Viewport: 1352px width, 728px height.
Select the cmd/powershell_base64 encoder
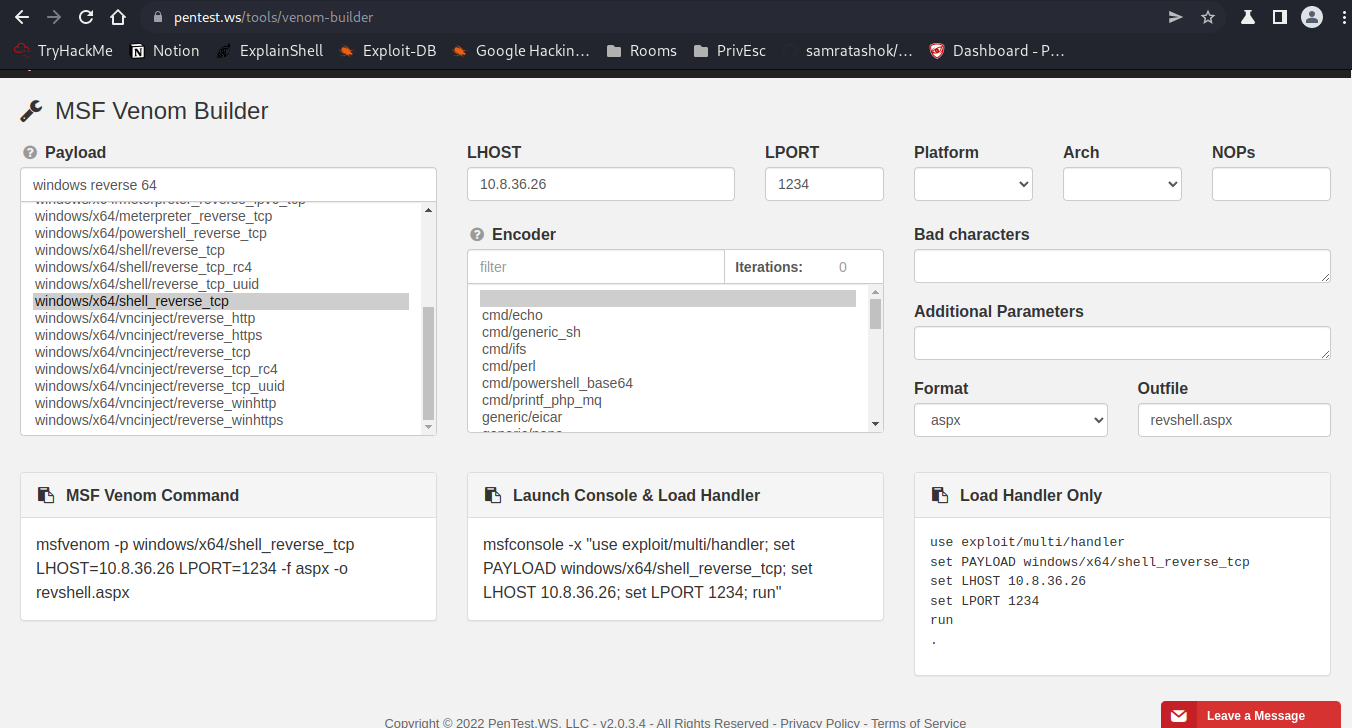[x=668, y=383]
